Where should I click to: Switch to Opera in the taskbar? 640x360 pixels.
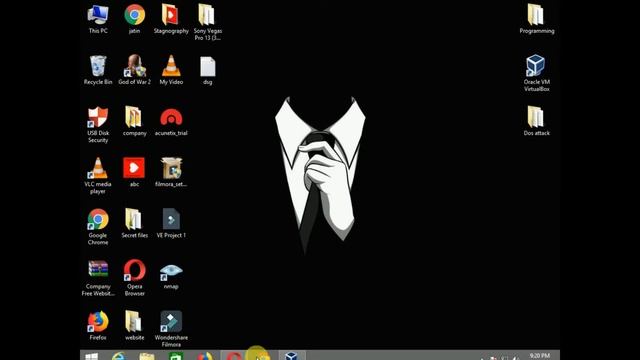(233, 356)
